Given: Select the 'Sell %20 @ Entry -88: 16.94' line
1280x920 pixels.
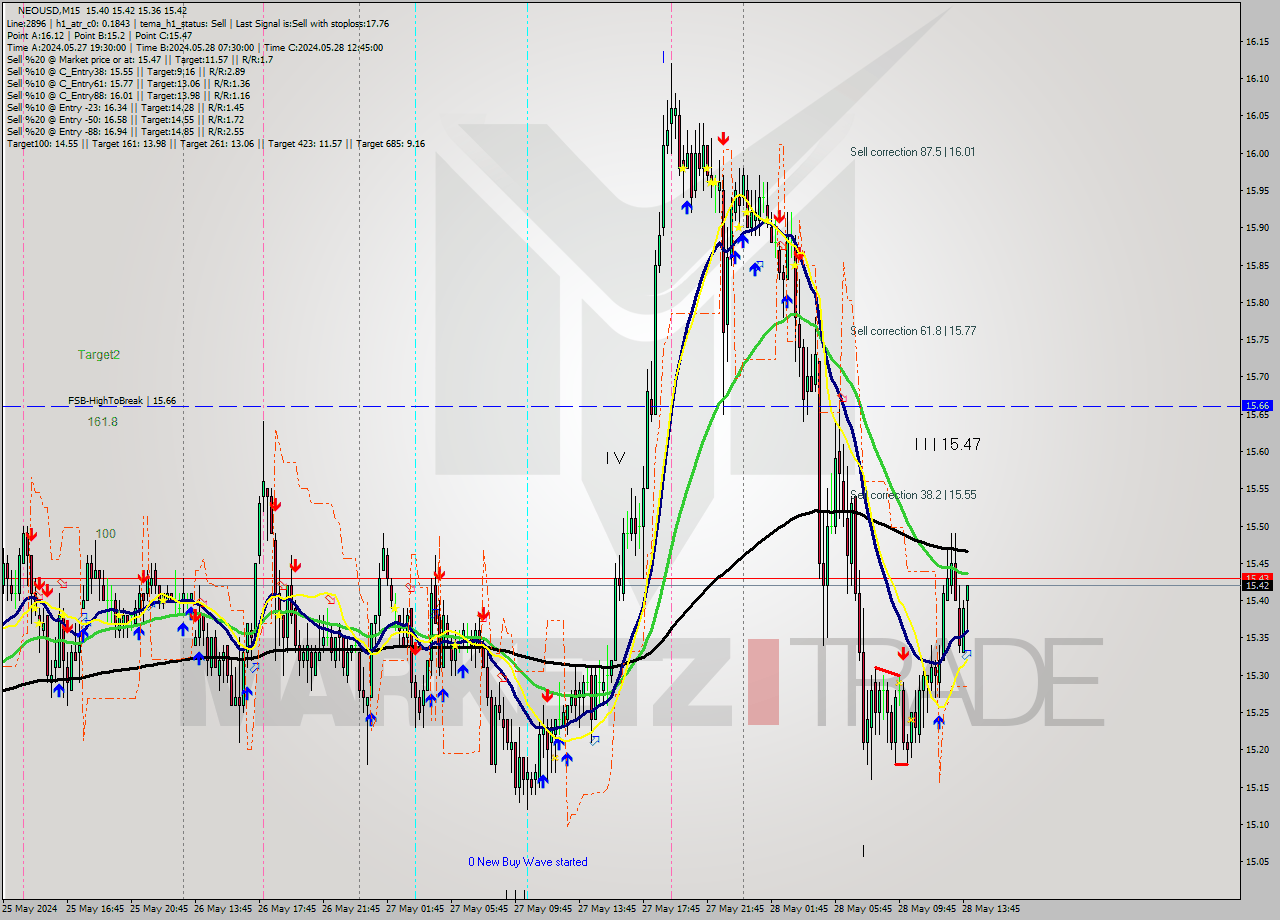Looking at the screenshot, I should click(125, 131).
